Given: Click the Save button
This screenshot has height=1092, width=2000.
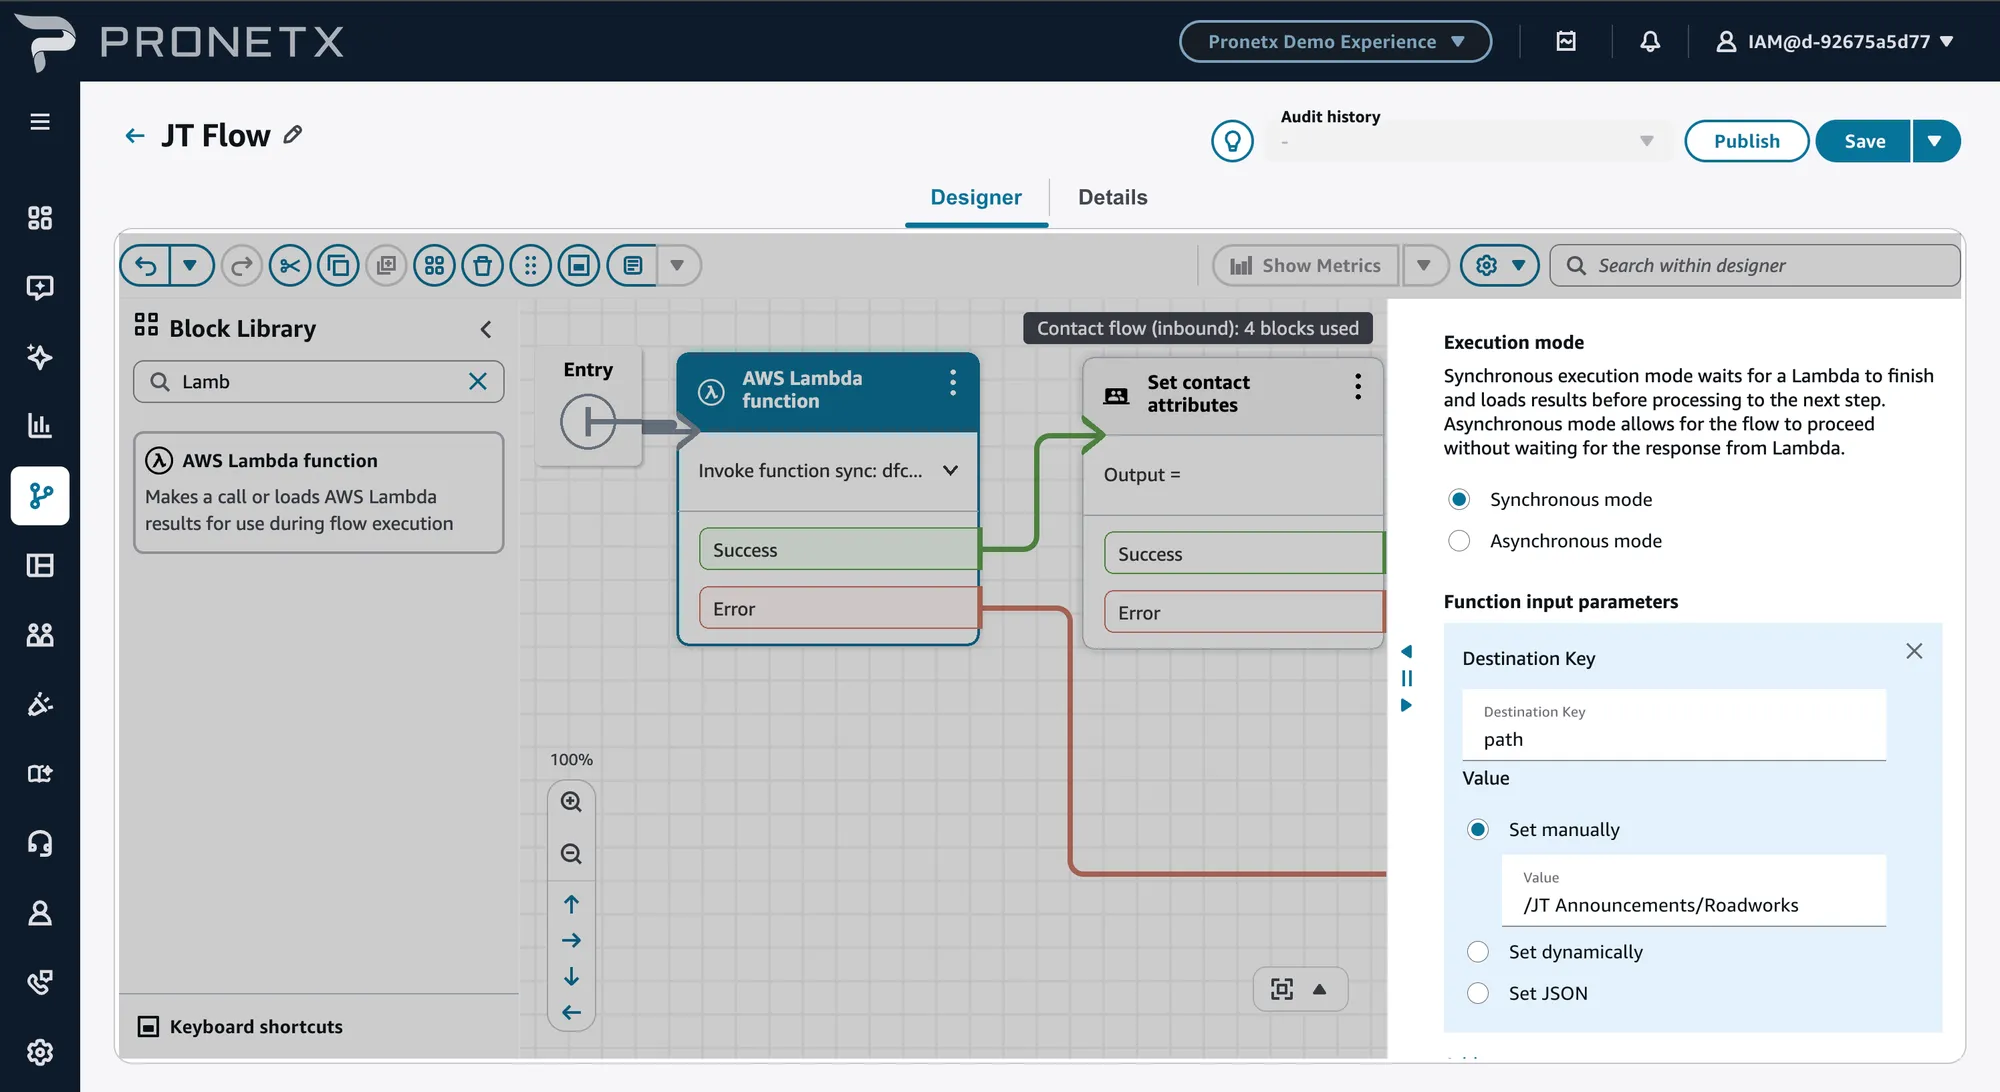Looking at the screenshot, I should click(x=1864, y=141).
